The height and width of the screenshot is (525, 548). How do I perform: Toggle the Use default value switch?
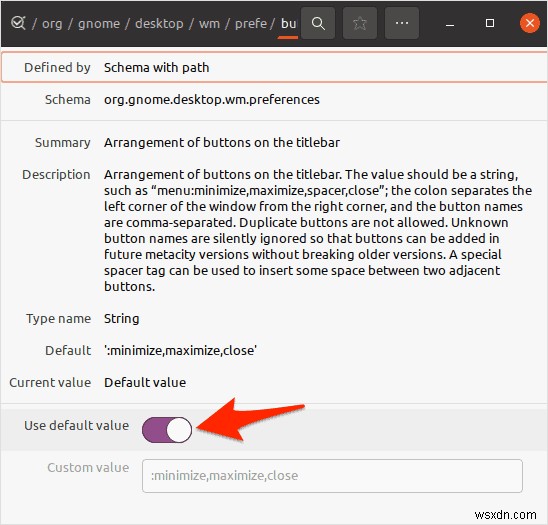click(167, 430)
